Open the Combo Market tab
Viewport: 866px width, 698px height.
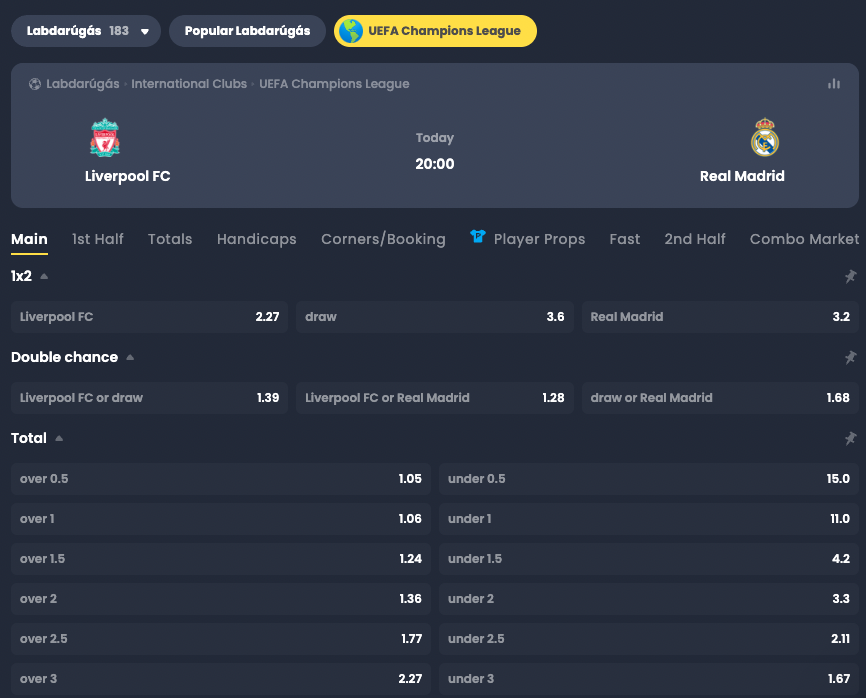coord(804,239)
